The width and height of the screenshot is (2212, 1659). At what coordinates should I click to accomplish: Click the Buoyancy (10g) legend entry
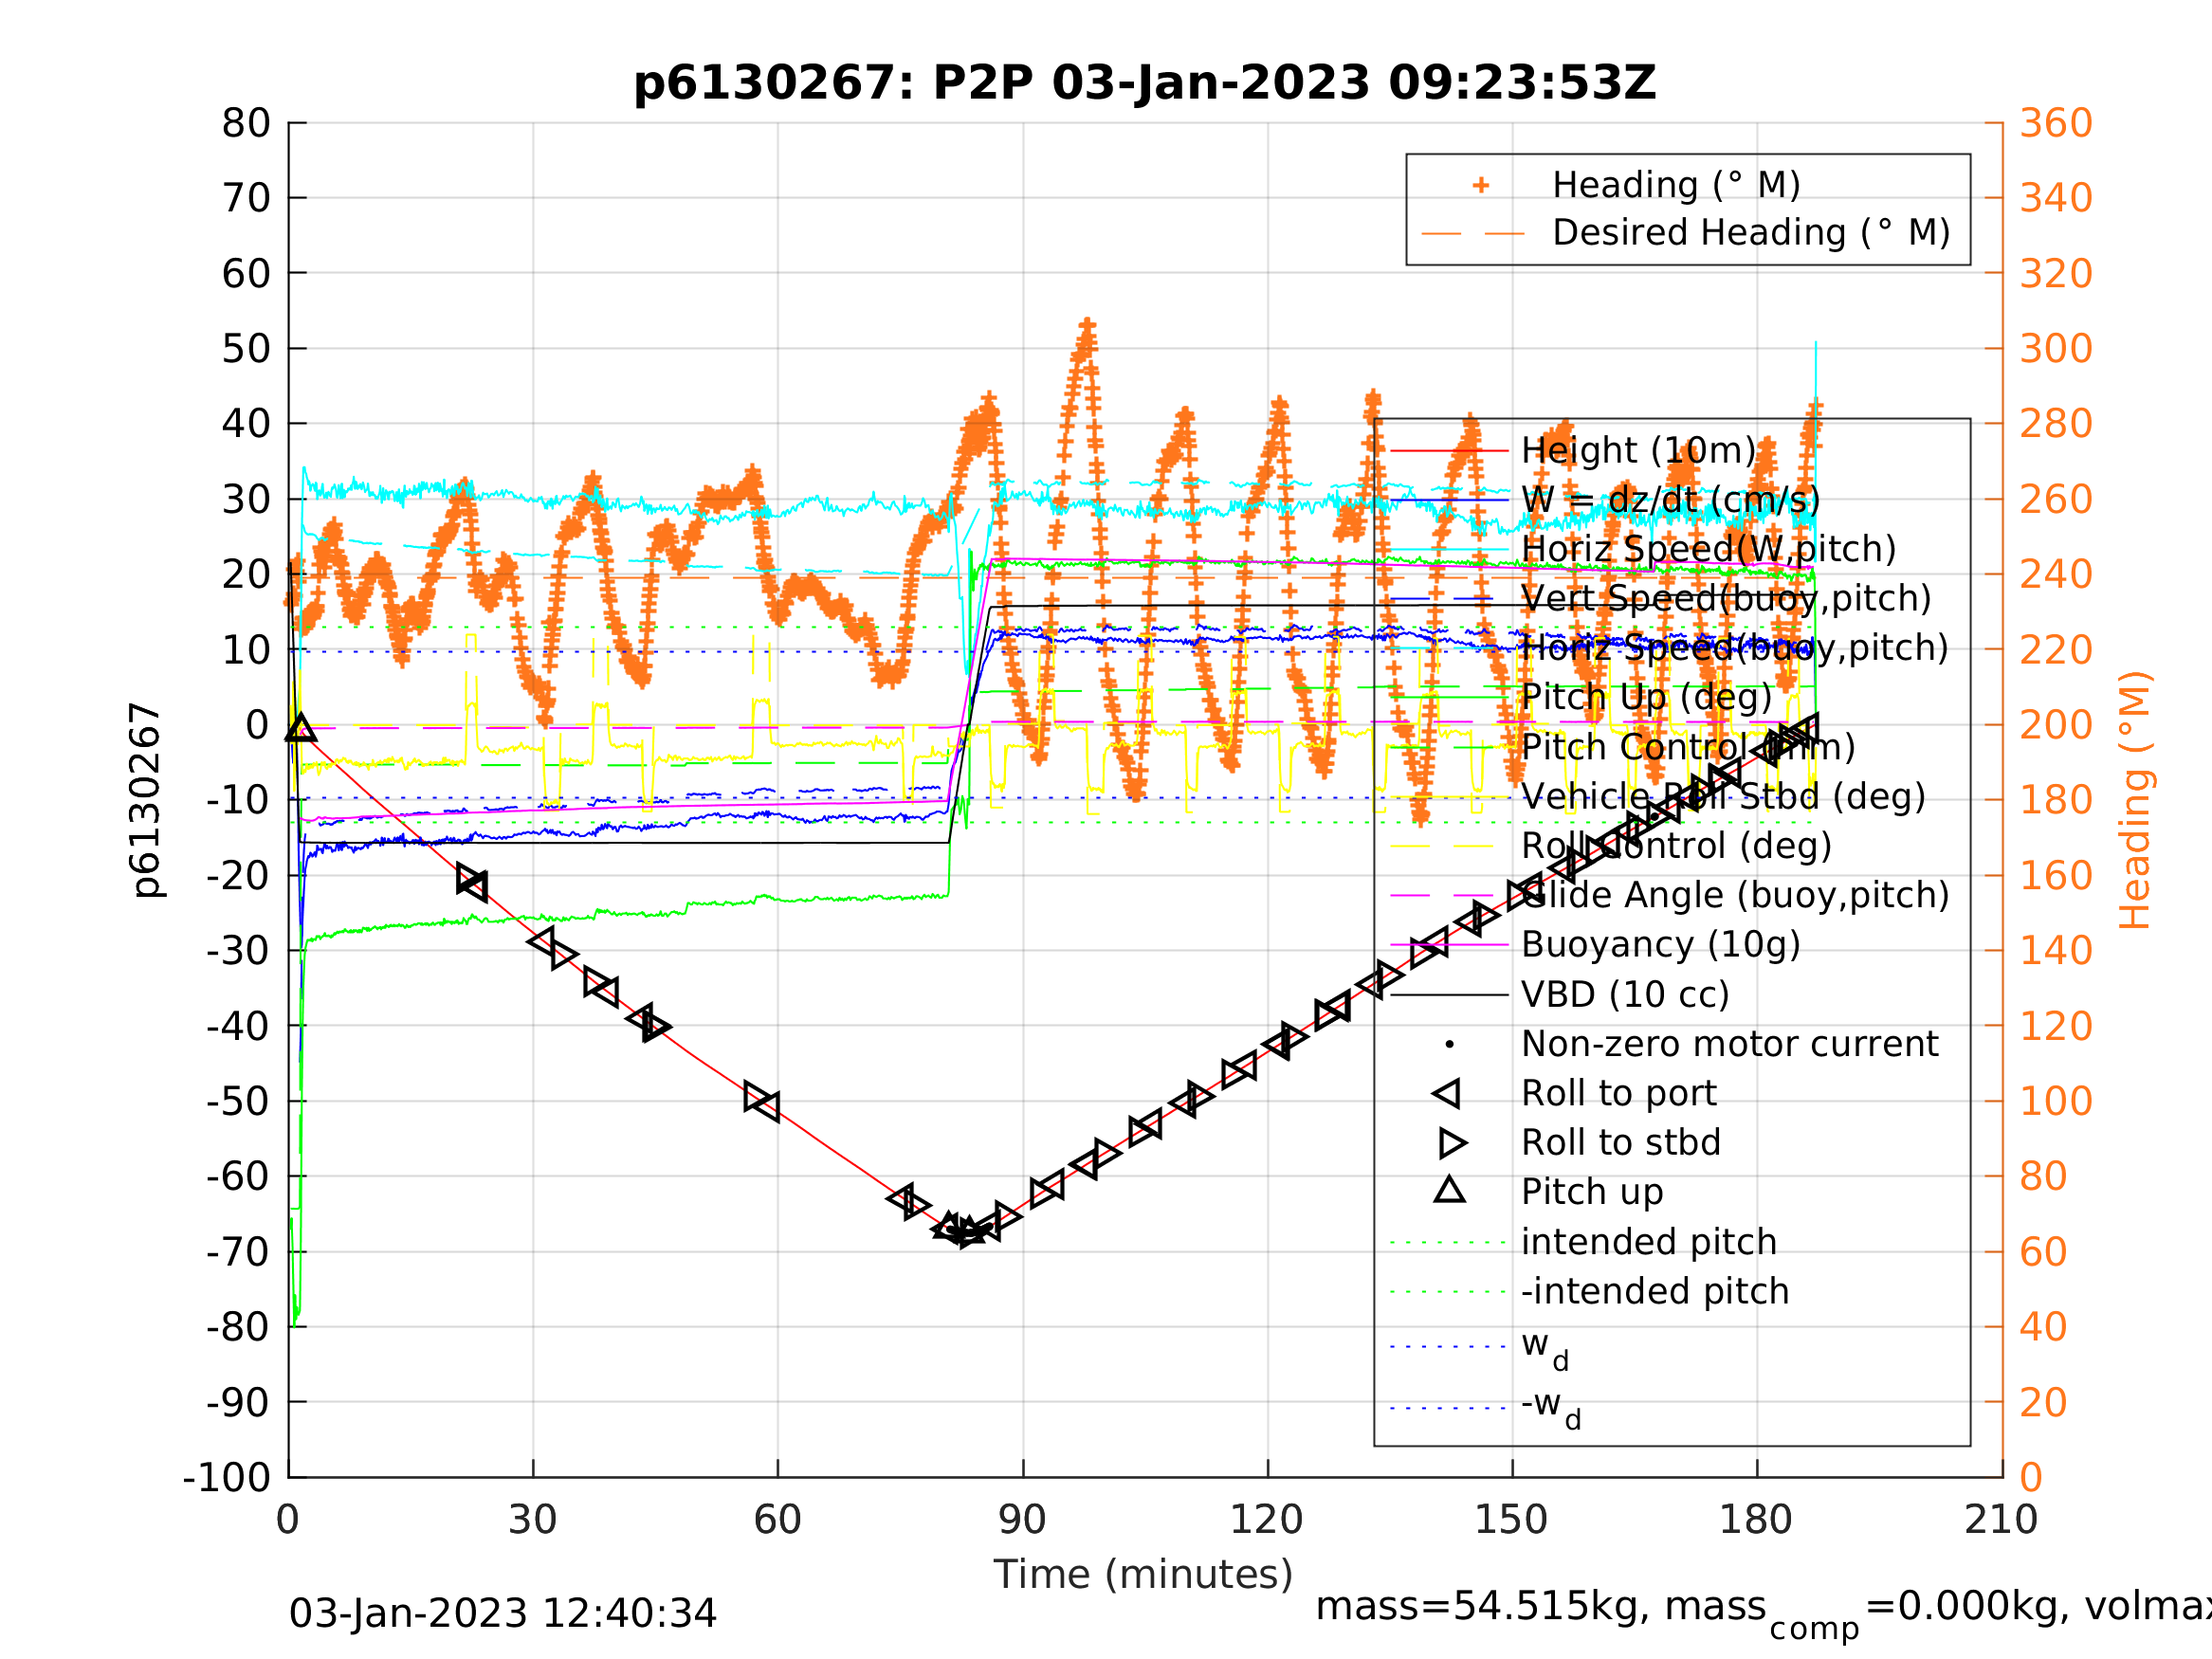1660,944
